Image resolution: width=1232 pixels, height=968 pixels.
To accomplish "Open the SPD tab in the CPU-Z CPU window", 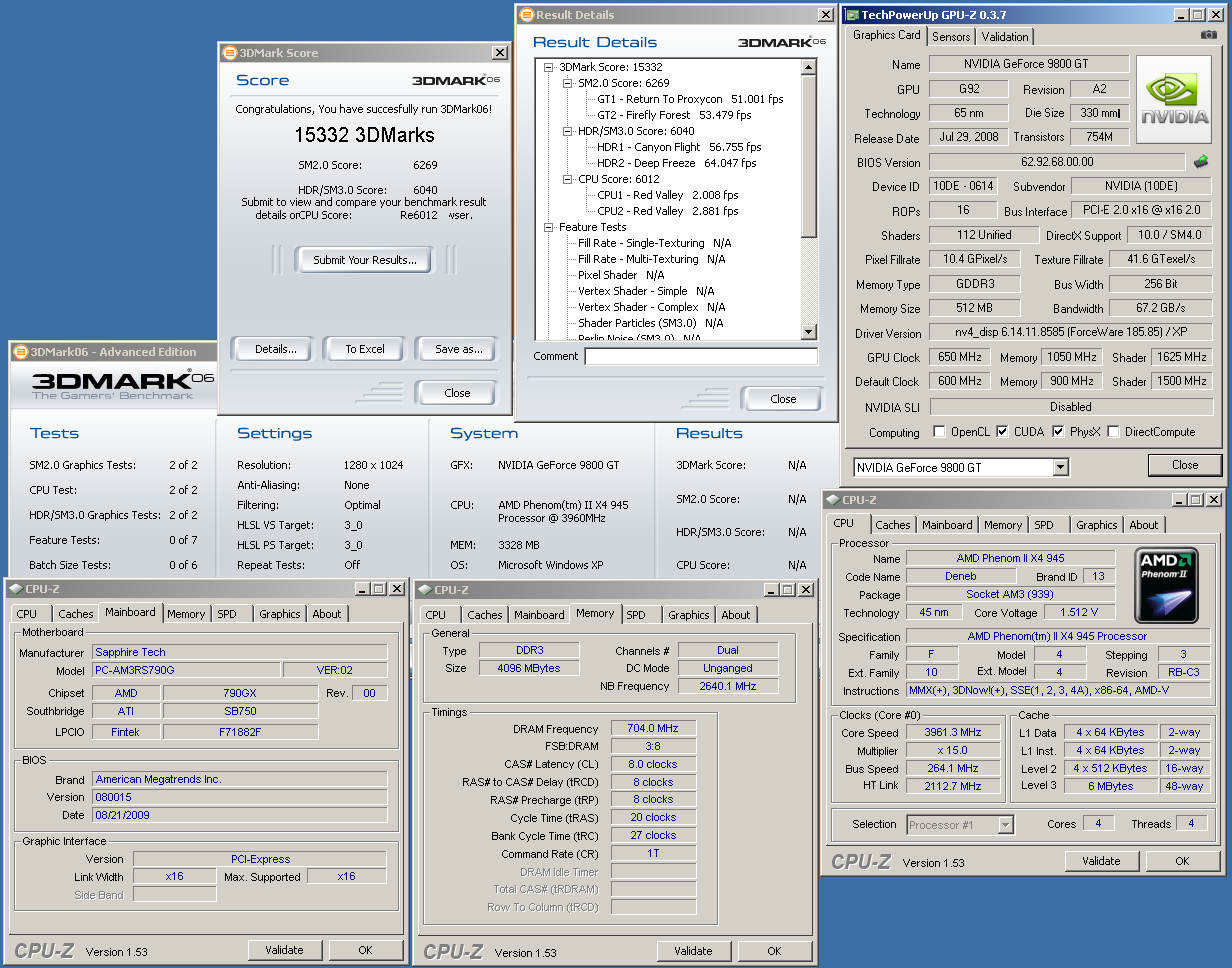I will point(1044,525).
